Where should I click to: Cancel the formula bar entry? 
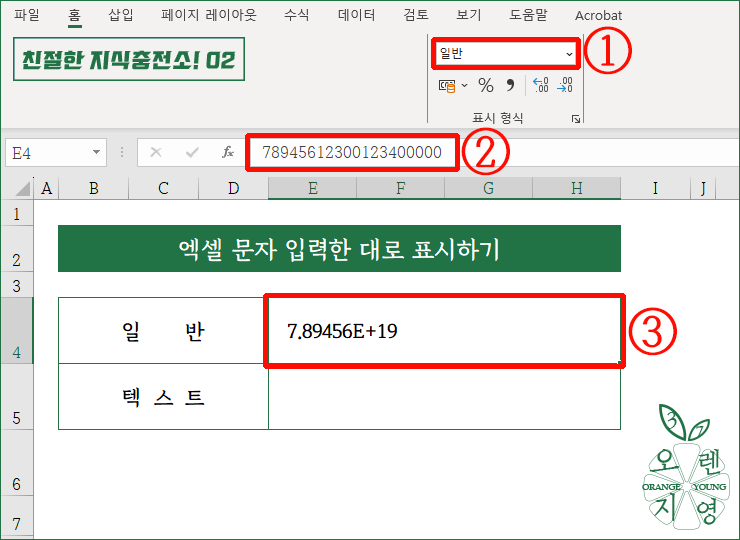(x=156, y=152)
